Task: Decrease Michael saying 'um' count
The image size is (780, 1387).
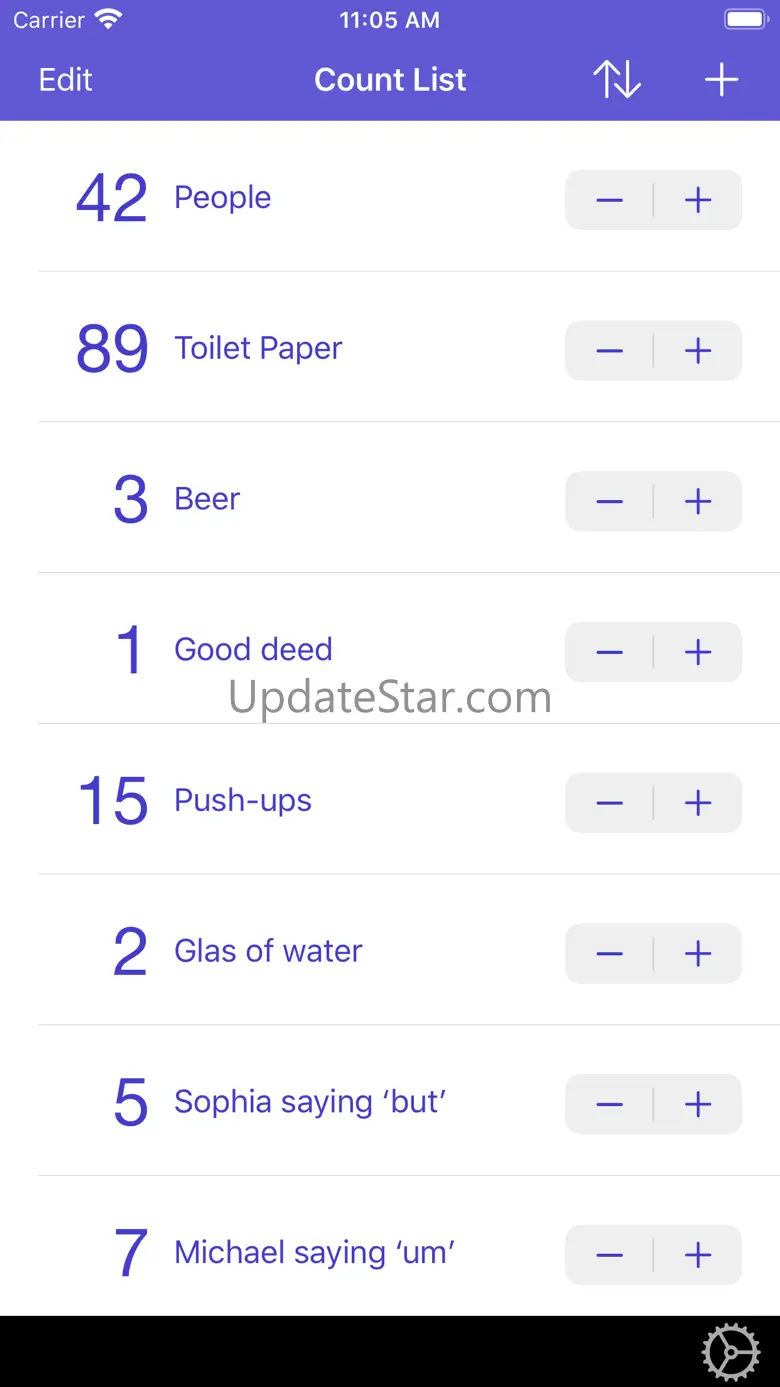Action: tap(609, 1255)
